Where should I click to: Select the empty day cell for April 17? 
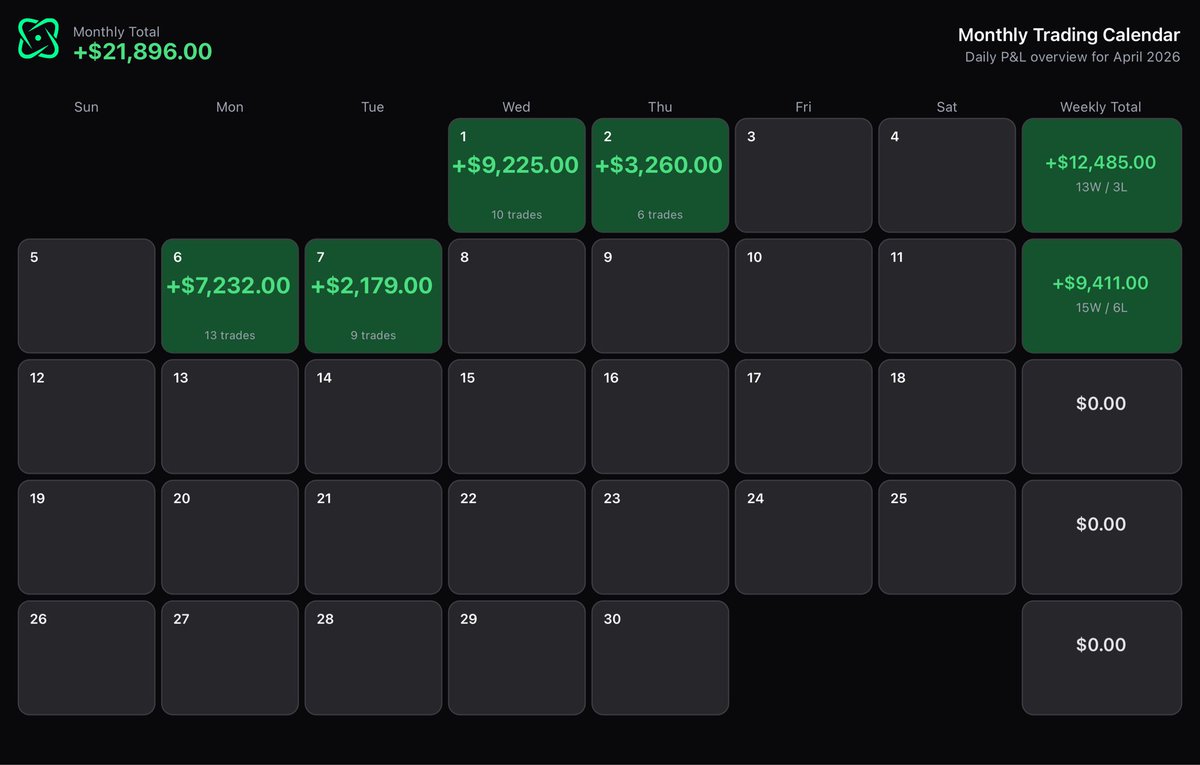coord(803,417)
